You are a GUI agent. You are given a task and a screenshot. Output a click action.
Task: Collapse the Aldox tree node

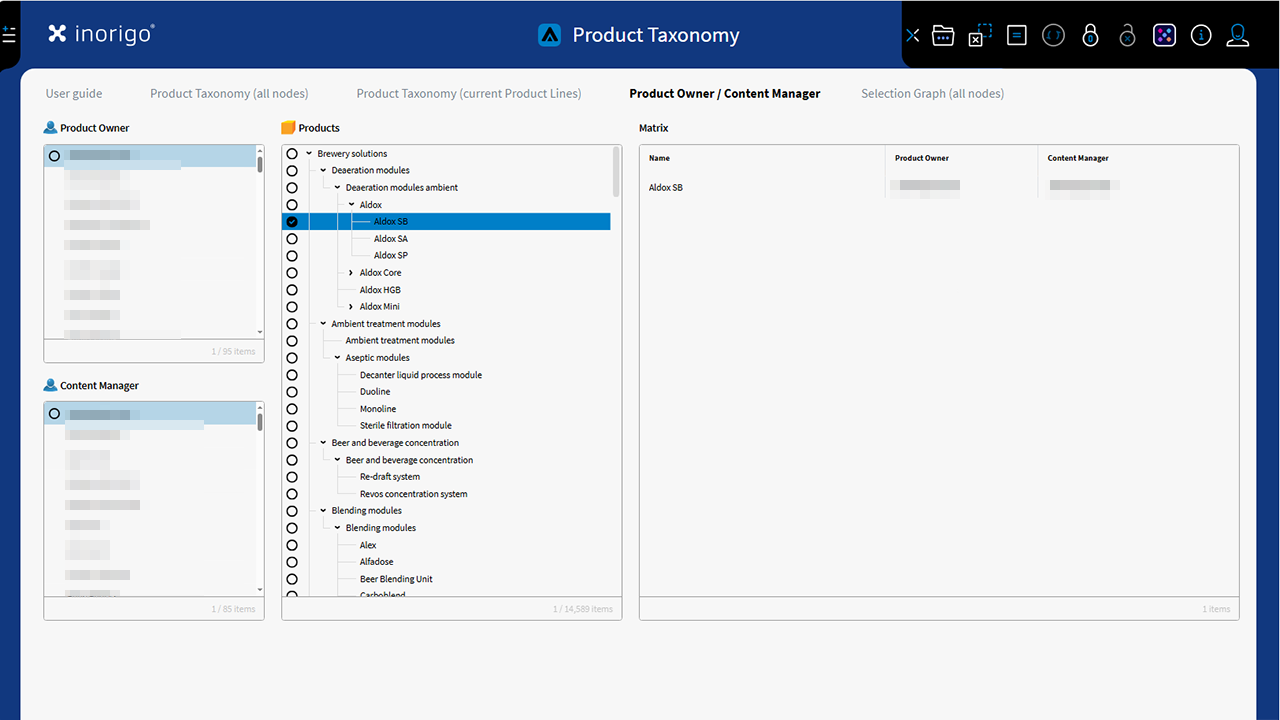(351, 205)
